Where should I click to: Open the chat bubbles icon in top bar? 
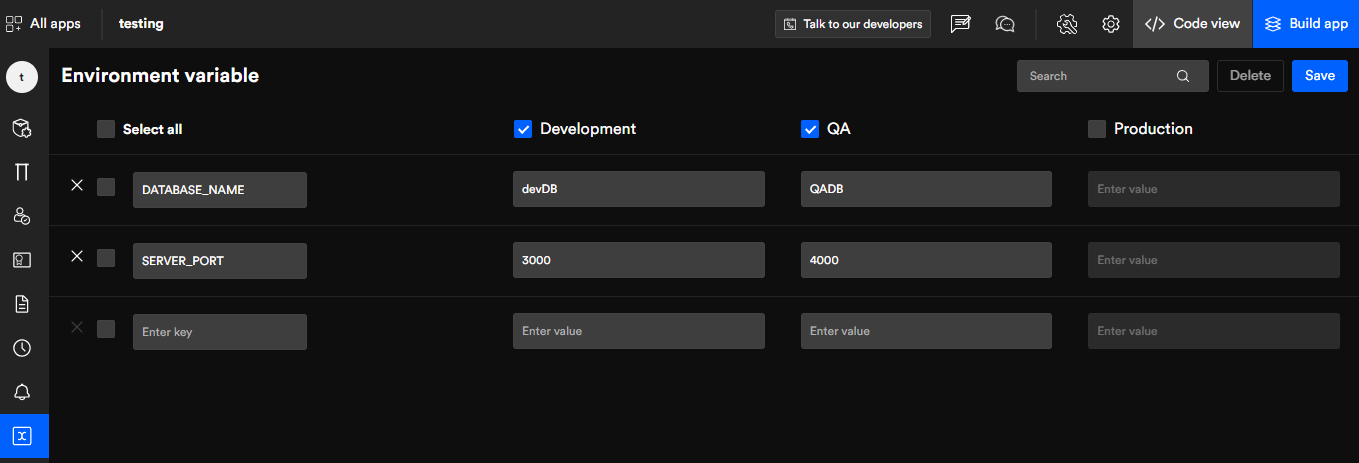[1005, 24]
